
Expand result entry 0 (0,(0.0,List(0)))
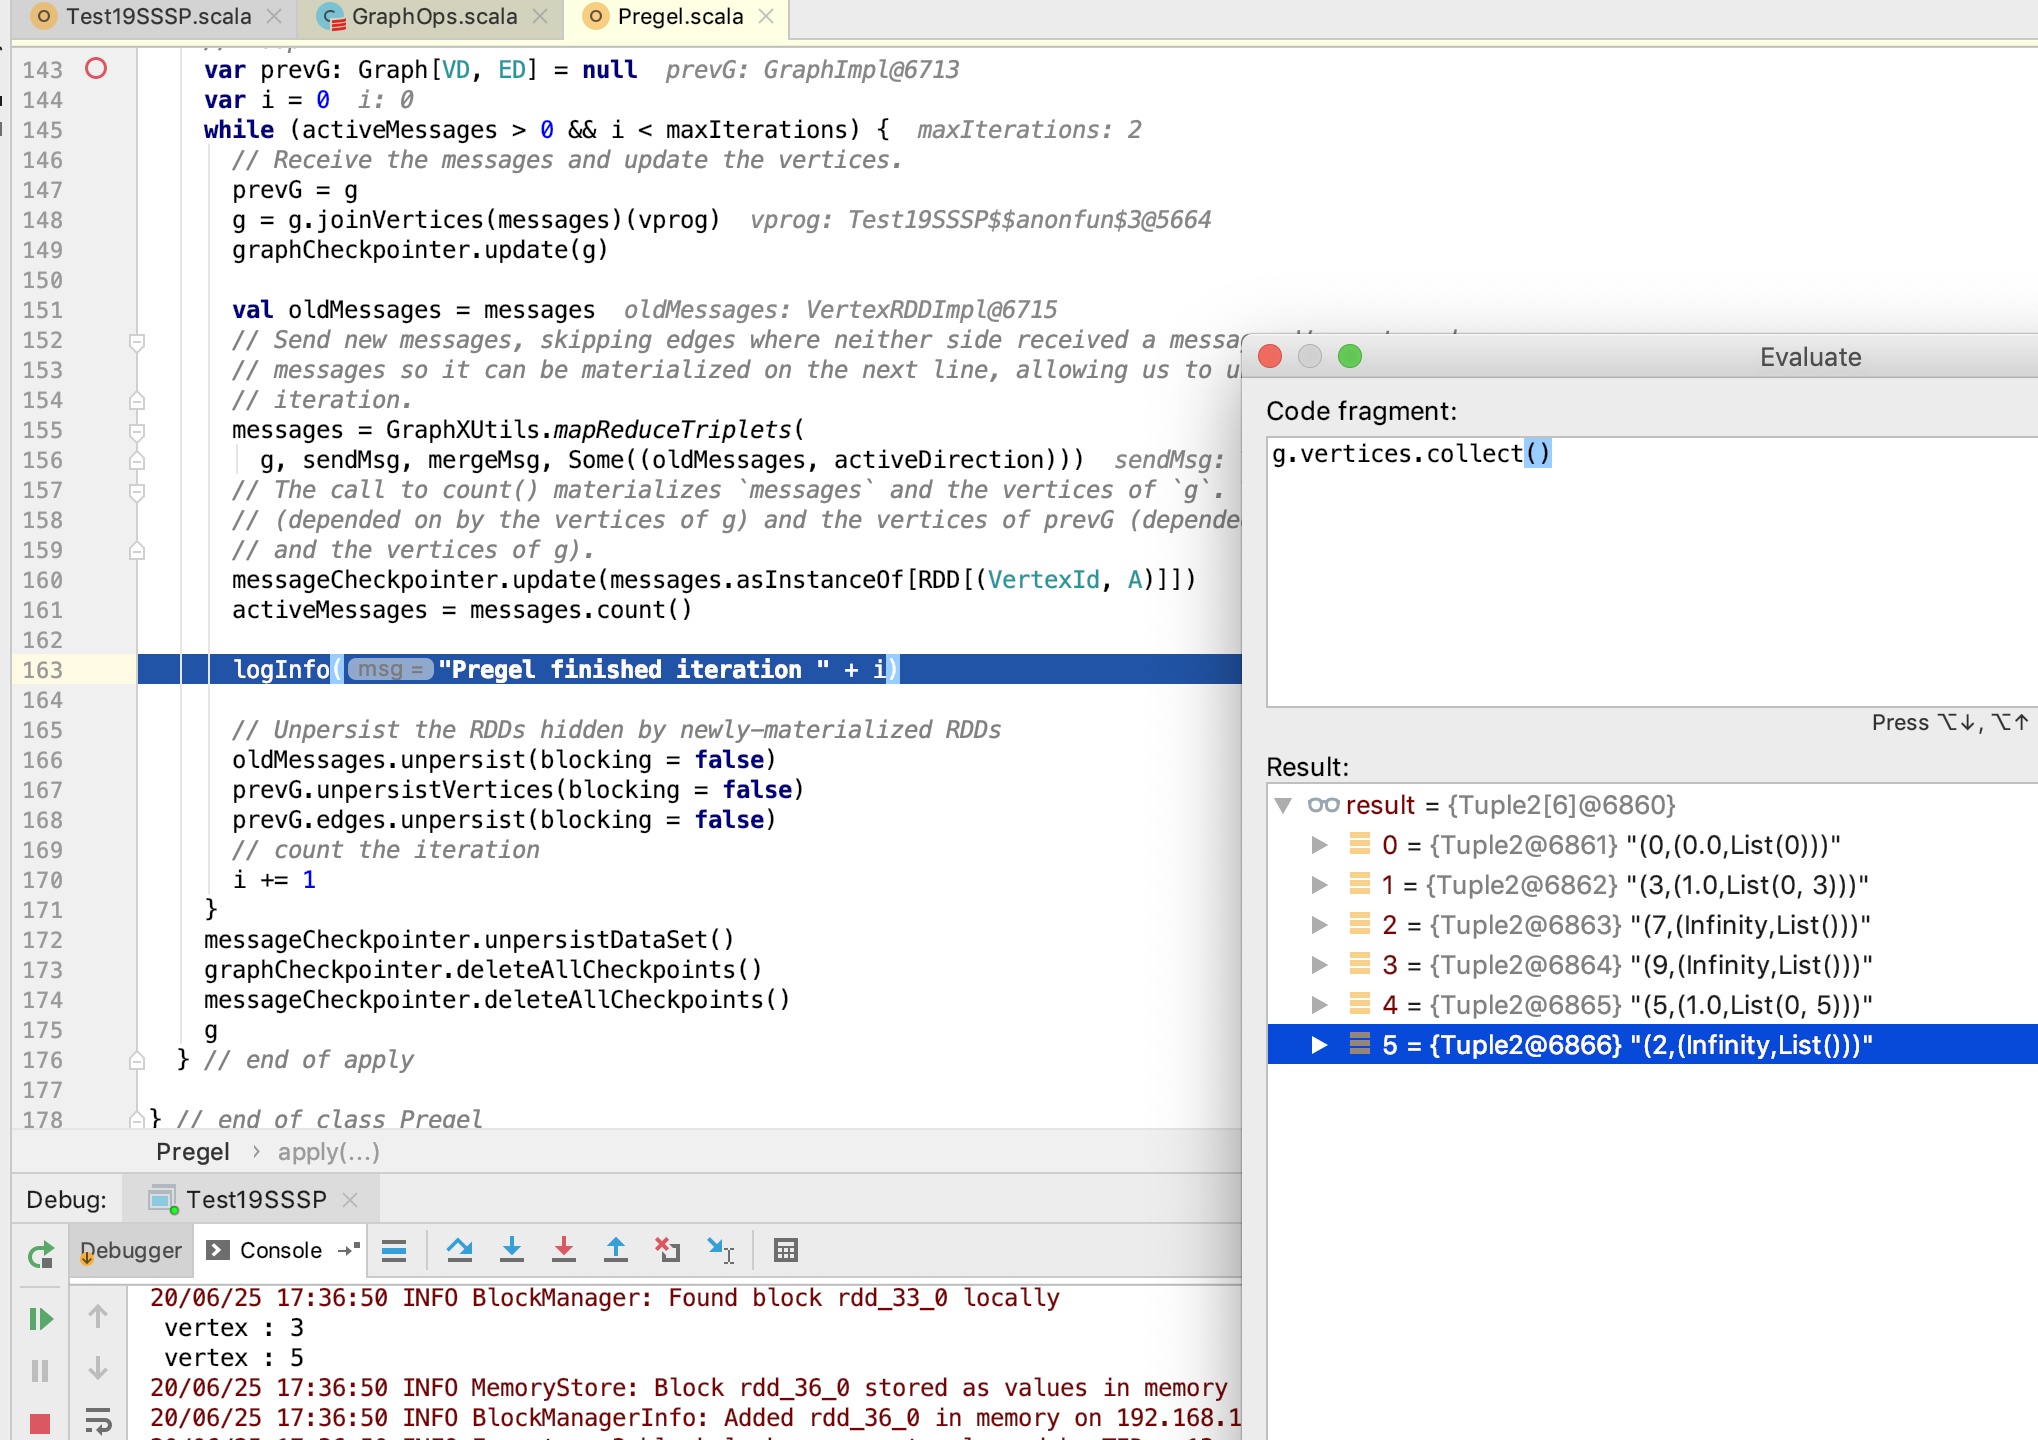tap(1320, 845)
